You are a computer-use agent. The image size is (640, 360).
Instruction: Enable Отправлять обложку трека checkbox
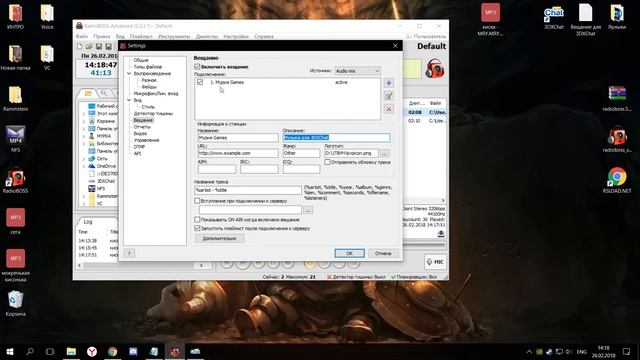(327, 162)
